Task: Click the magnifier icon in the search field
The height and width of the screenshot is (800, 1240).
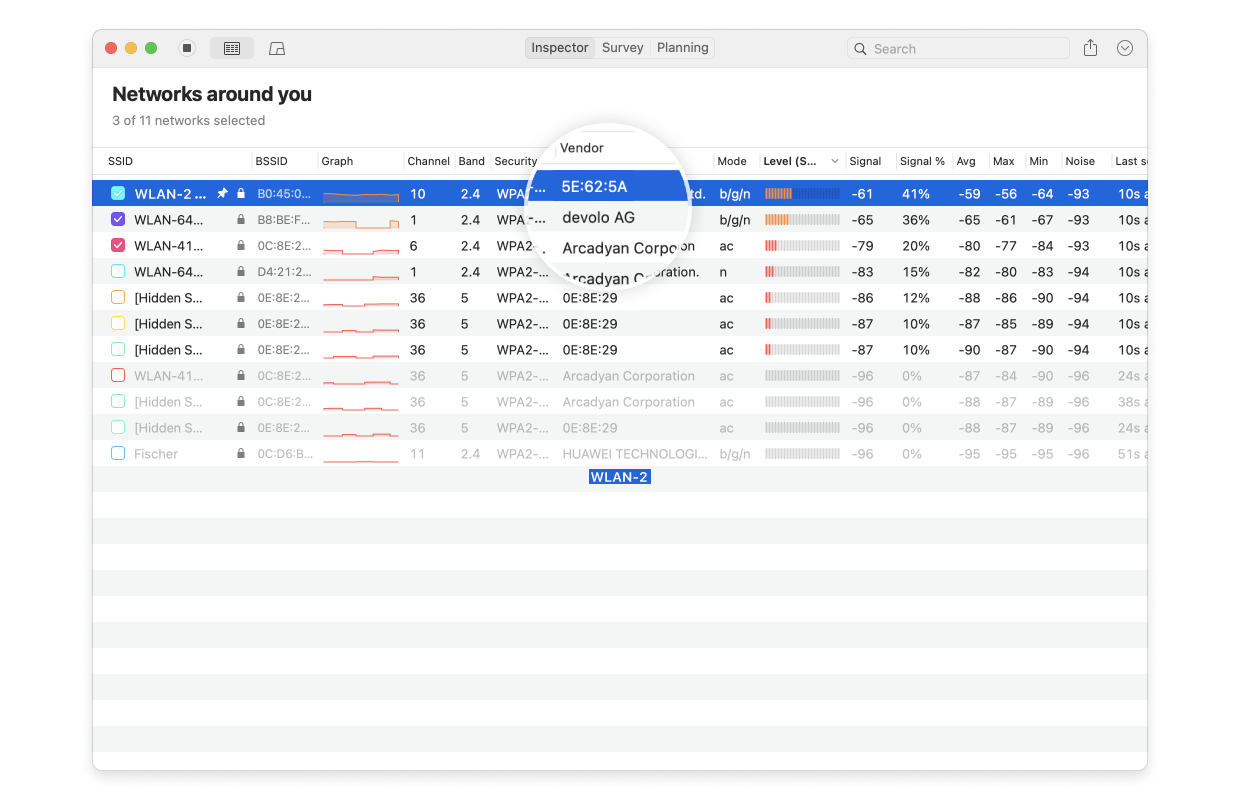Action: 861,48
